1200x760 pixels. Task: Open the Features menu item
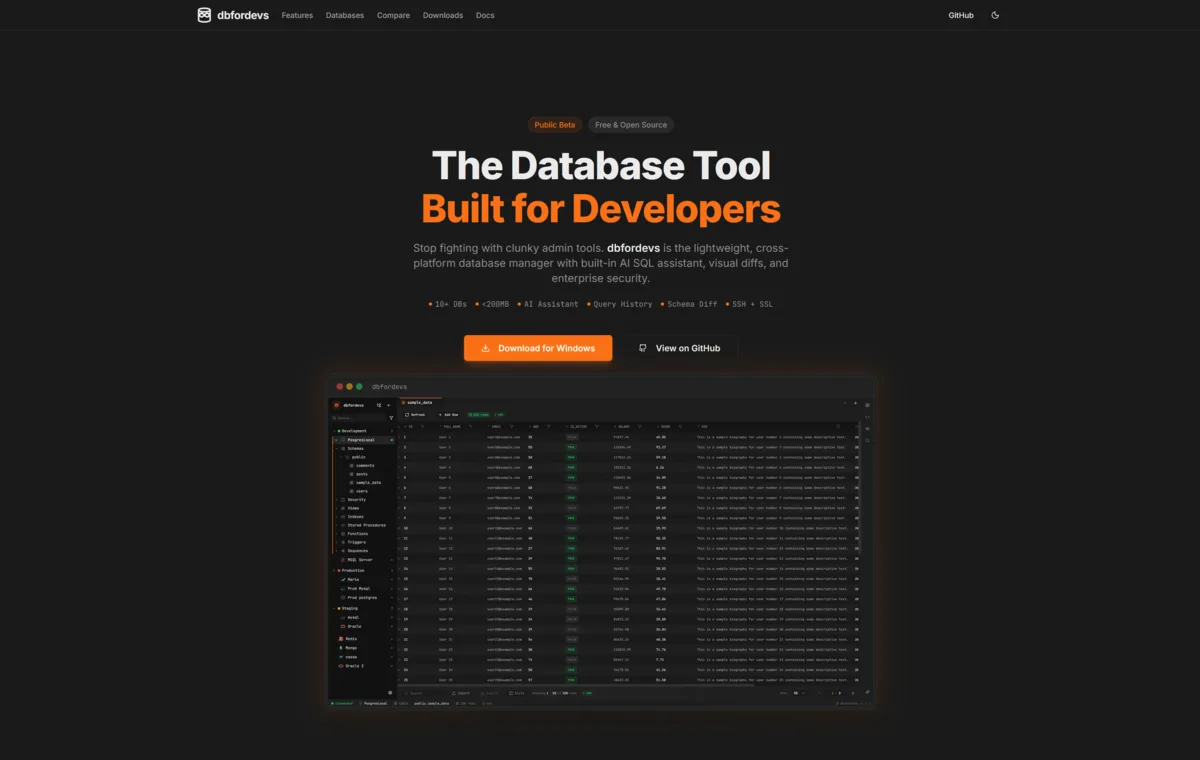click(297, 15)
